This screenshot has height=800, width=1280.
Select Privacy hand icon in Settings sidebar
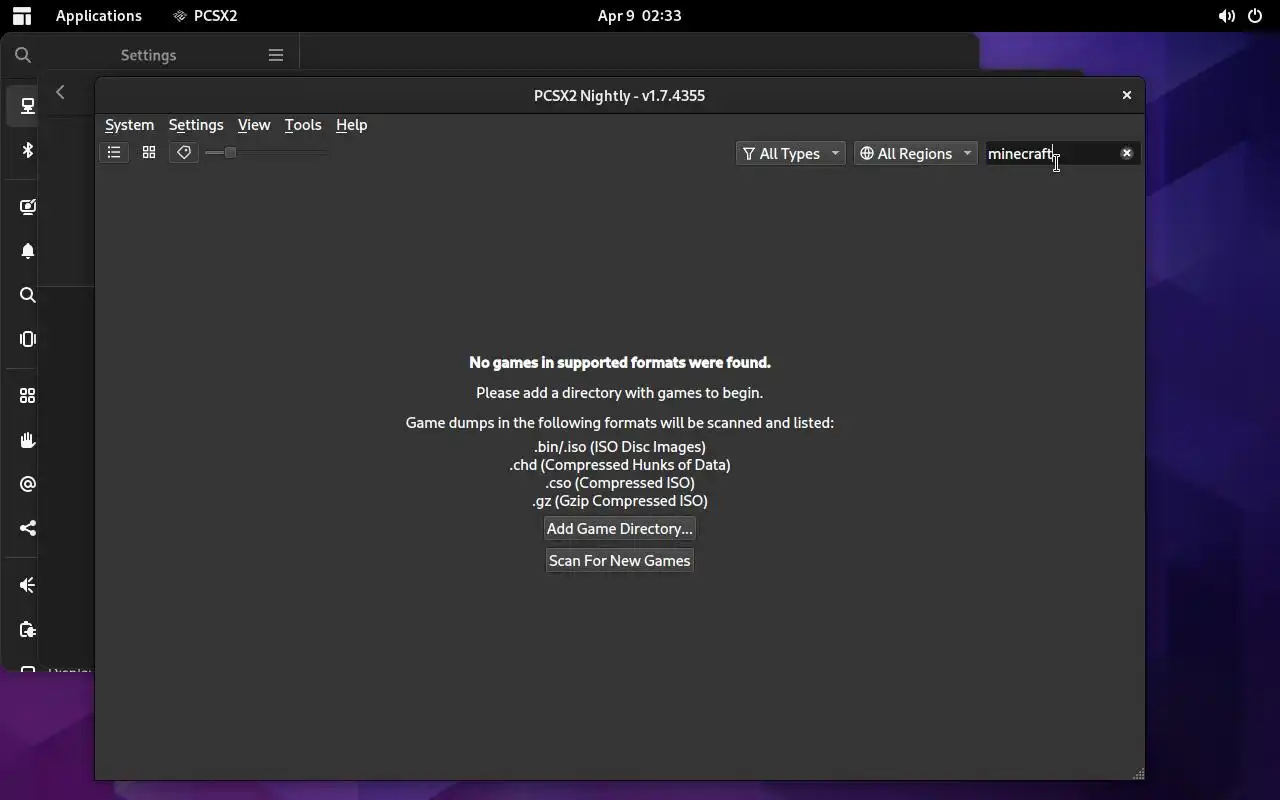click(x=28, y=440)
